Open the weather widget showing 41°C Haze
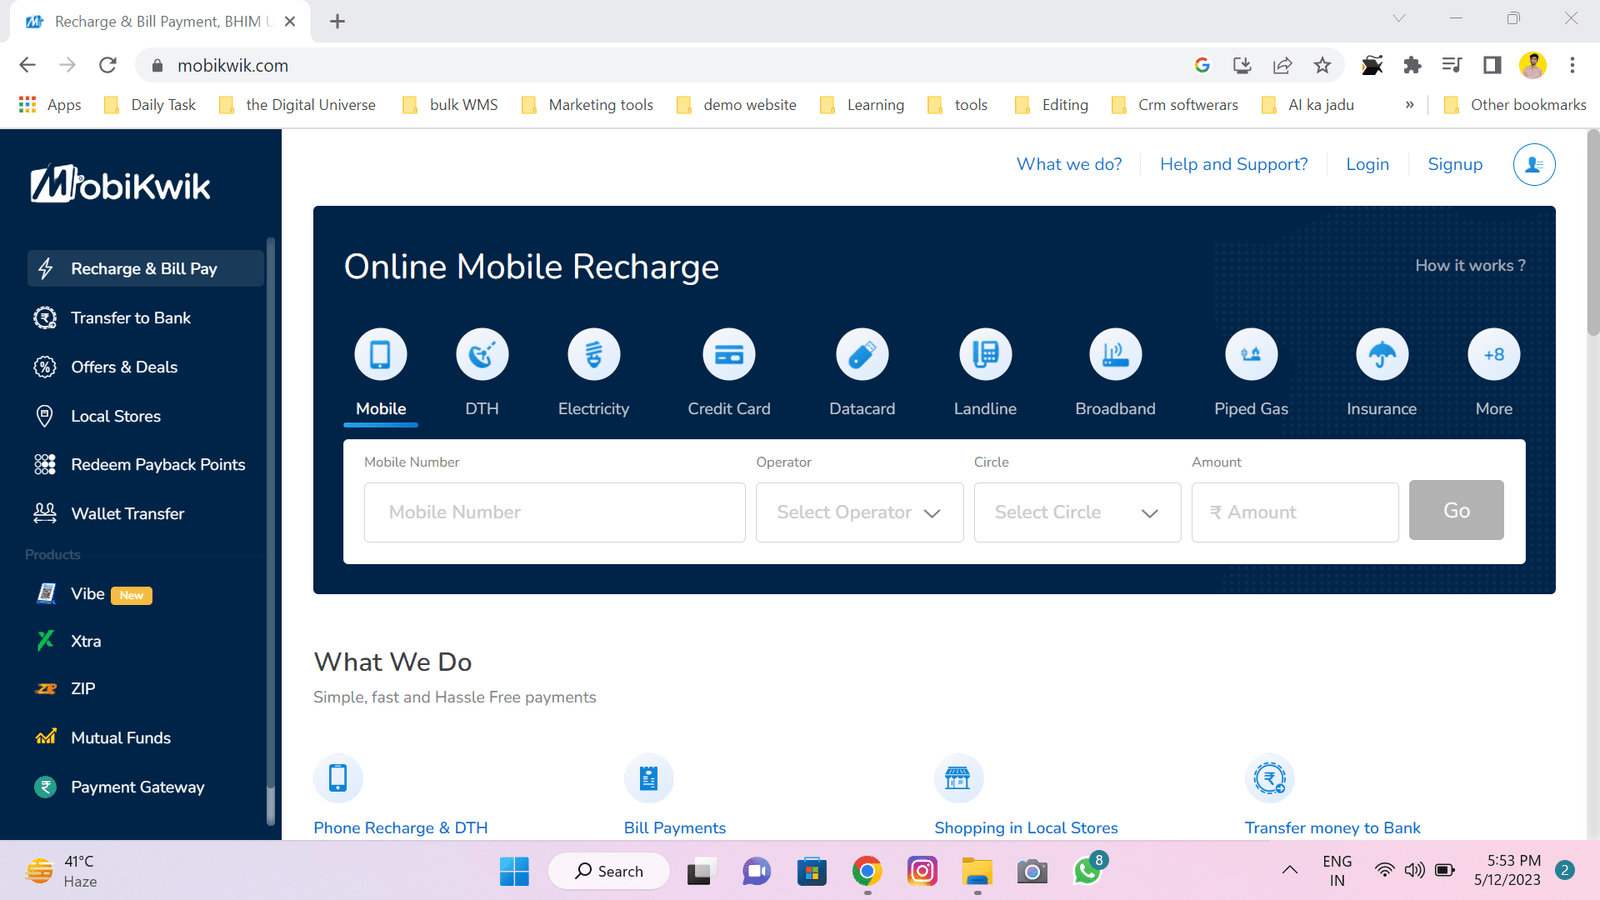Image resolution: width=1600 pixels, height=900 pixels. pyautogui.click(x=62, y=871)
